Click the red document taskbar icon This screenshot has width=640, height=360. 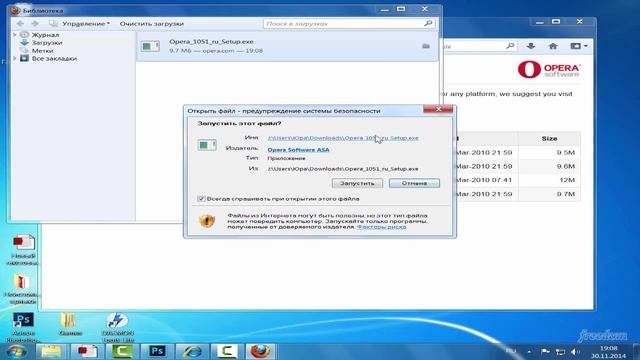coord(87,351)
